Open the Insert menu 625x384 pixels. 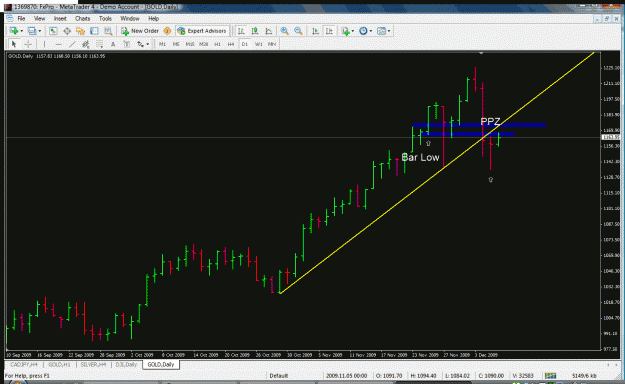click(60, 19)
